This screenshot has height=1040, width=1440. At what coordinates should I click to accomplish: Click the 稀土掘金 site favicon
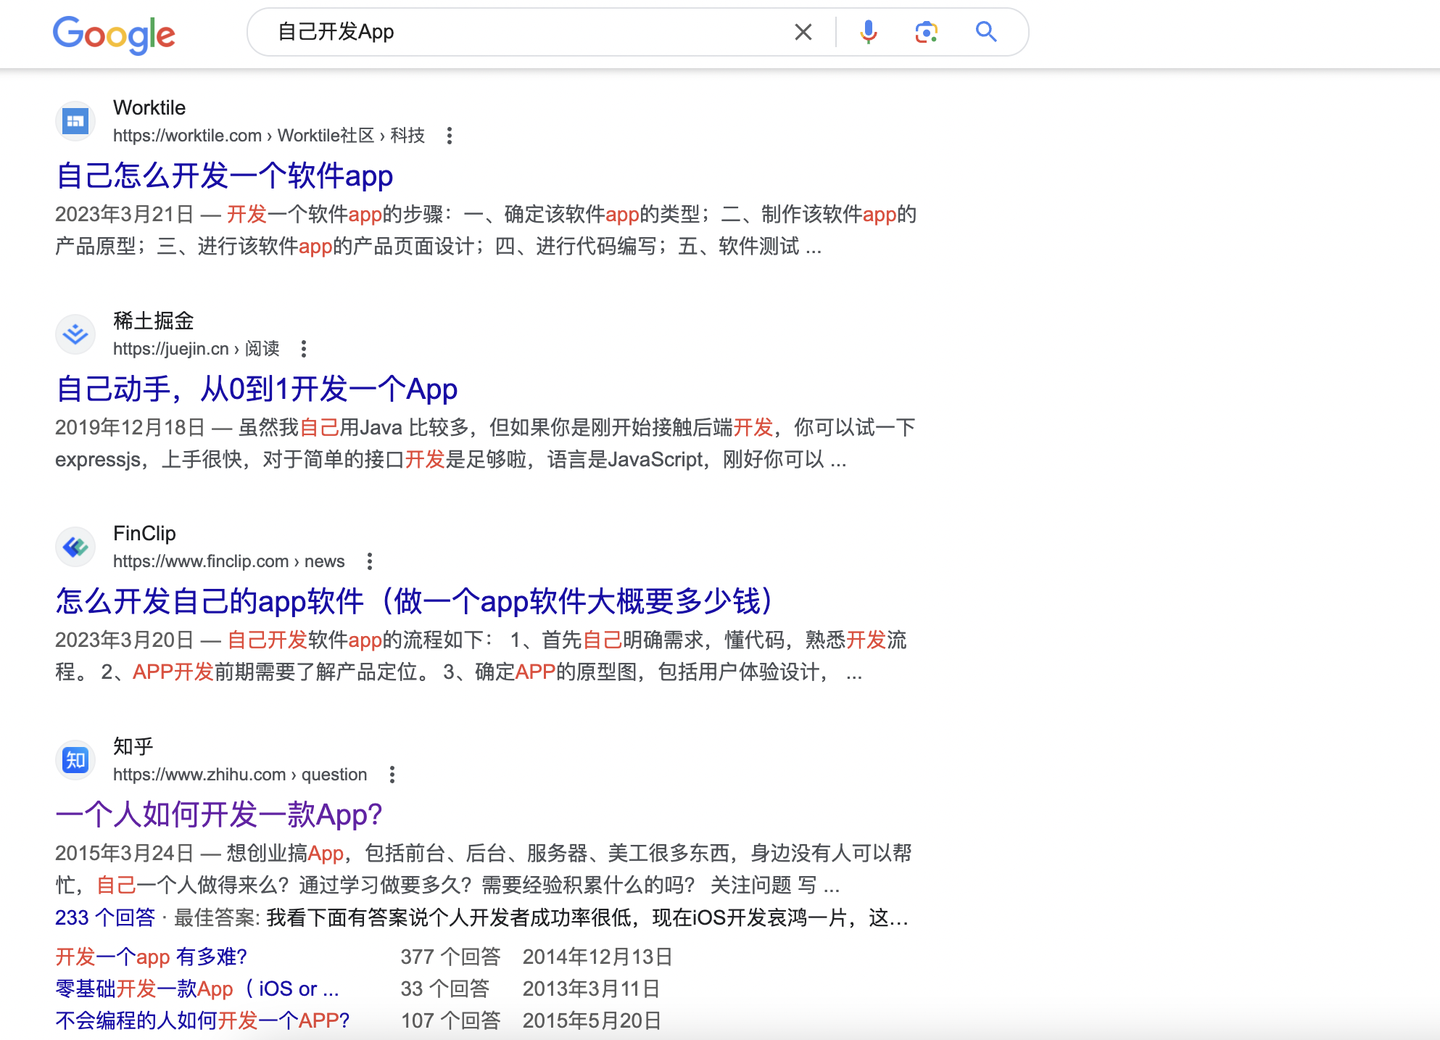tap(75, 334)
